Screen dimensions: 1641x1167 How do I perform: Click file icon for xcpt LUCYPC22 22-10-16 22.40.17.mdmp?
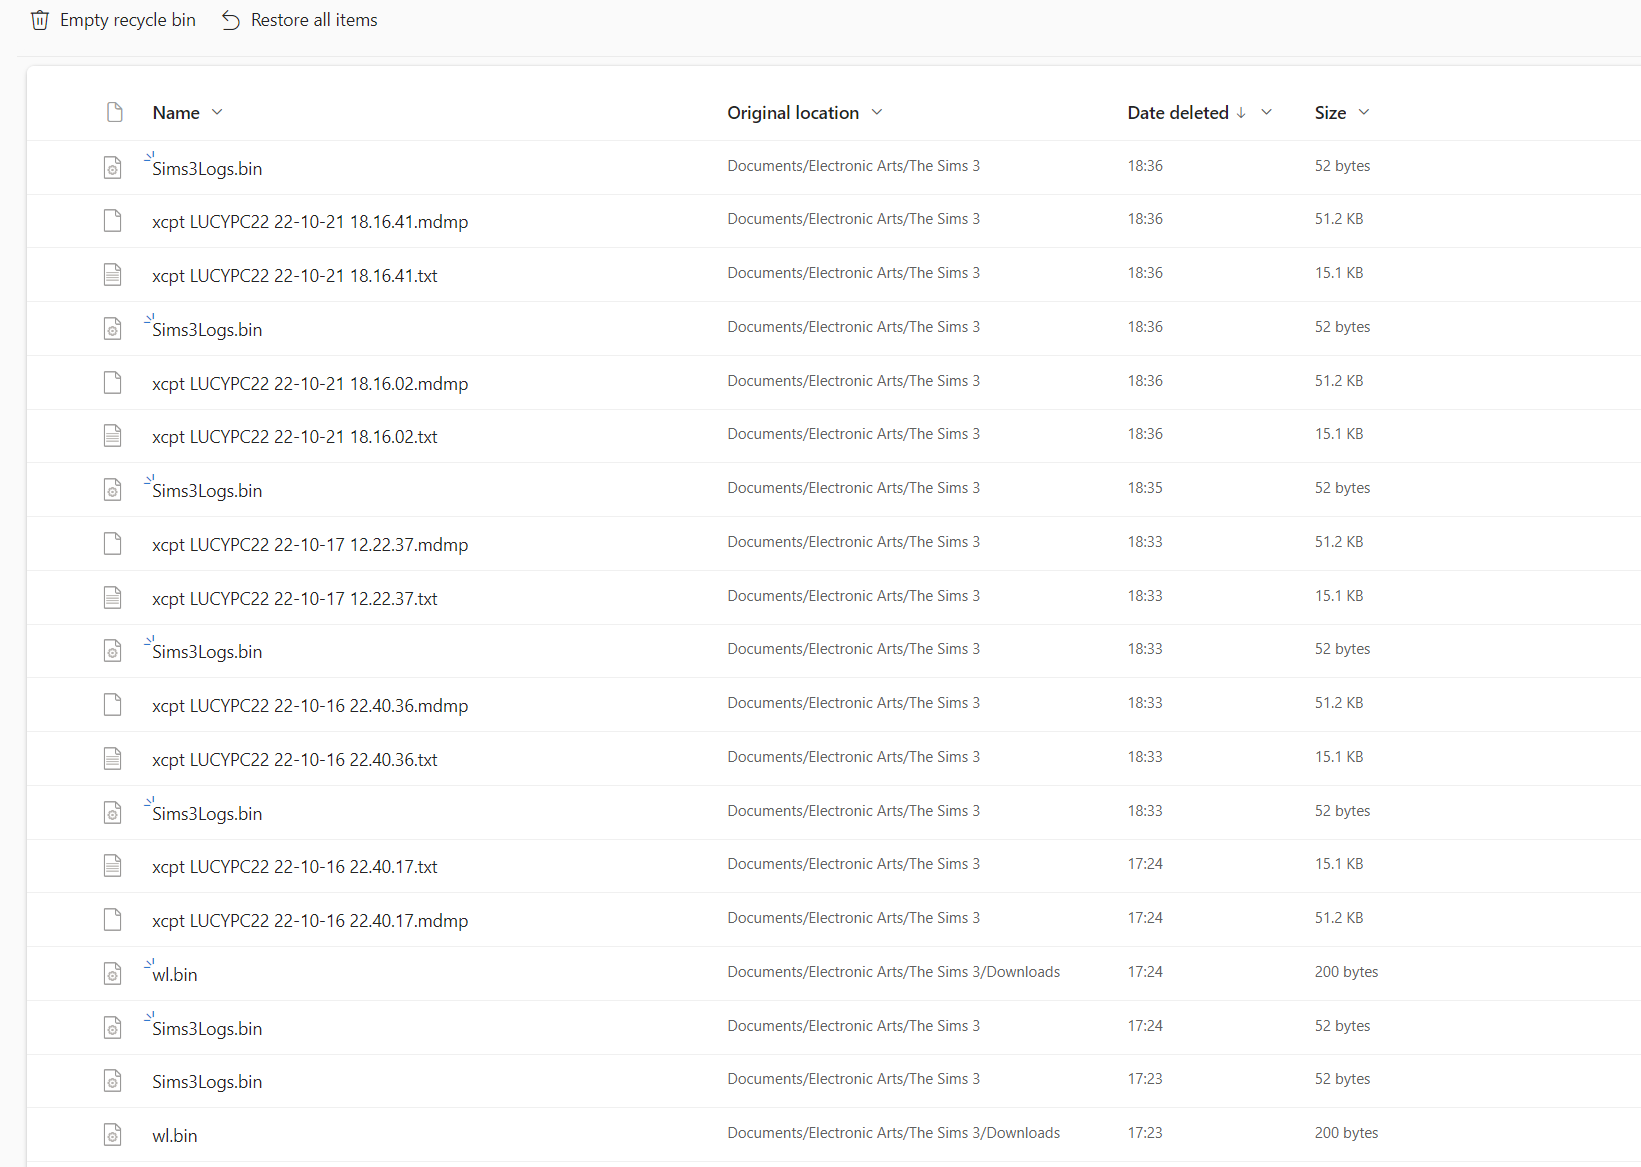[x=113, y=919]
